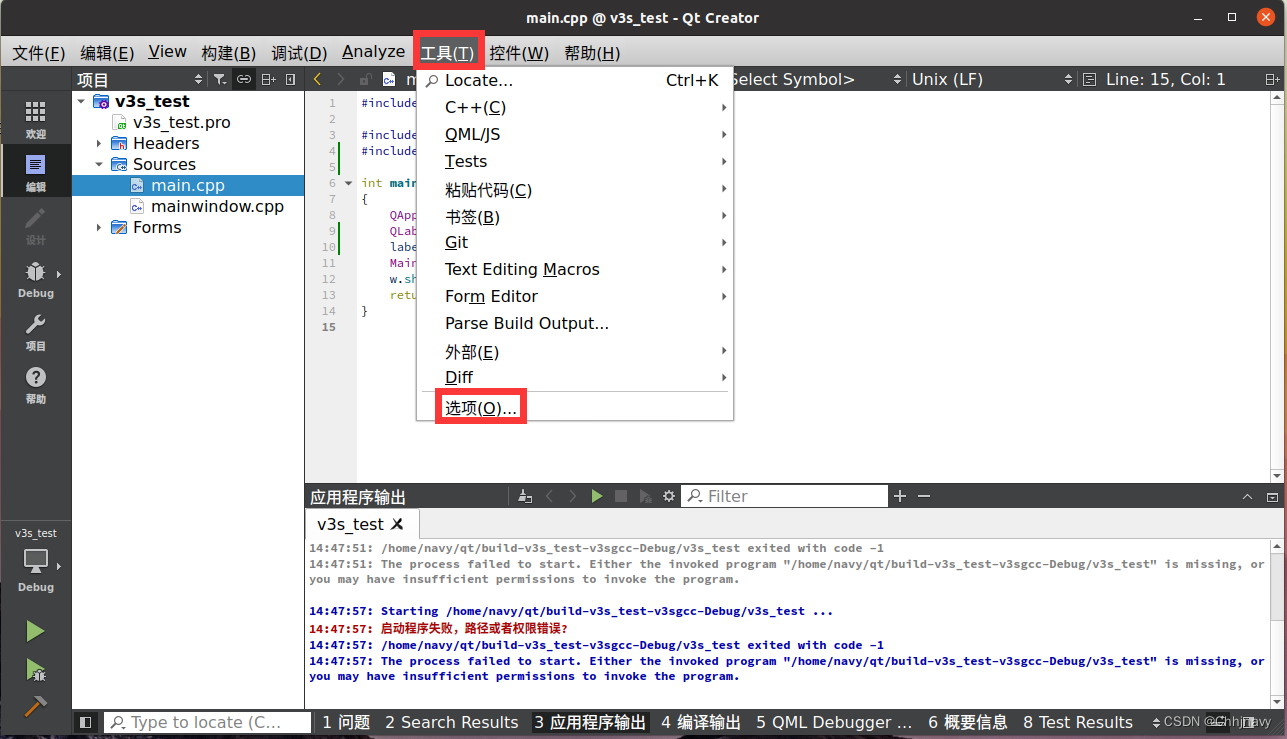Fold the main function at line 6
Screen dimensions: 1287x739
pos(348,183)
